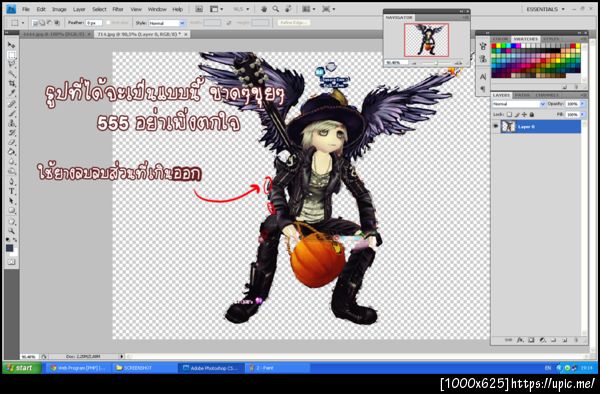Open the Essentials workspace switcher
This screenshot has width=600, height=394.
click(x=545, y=9)
